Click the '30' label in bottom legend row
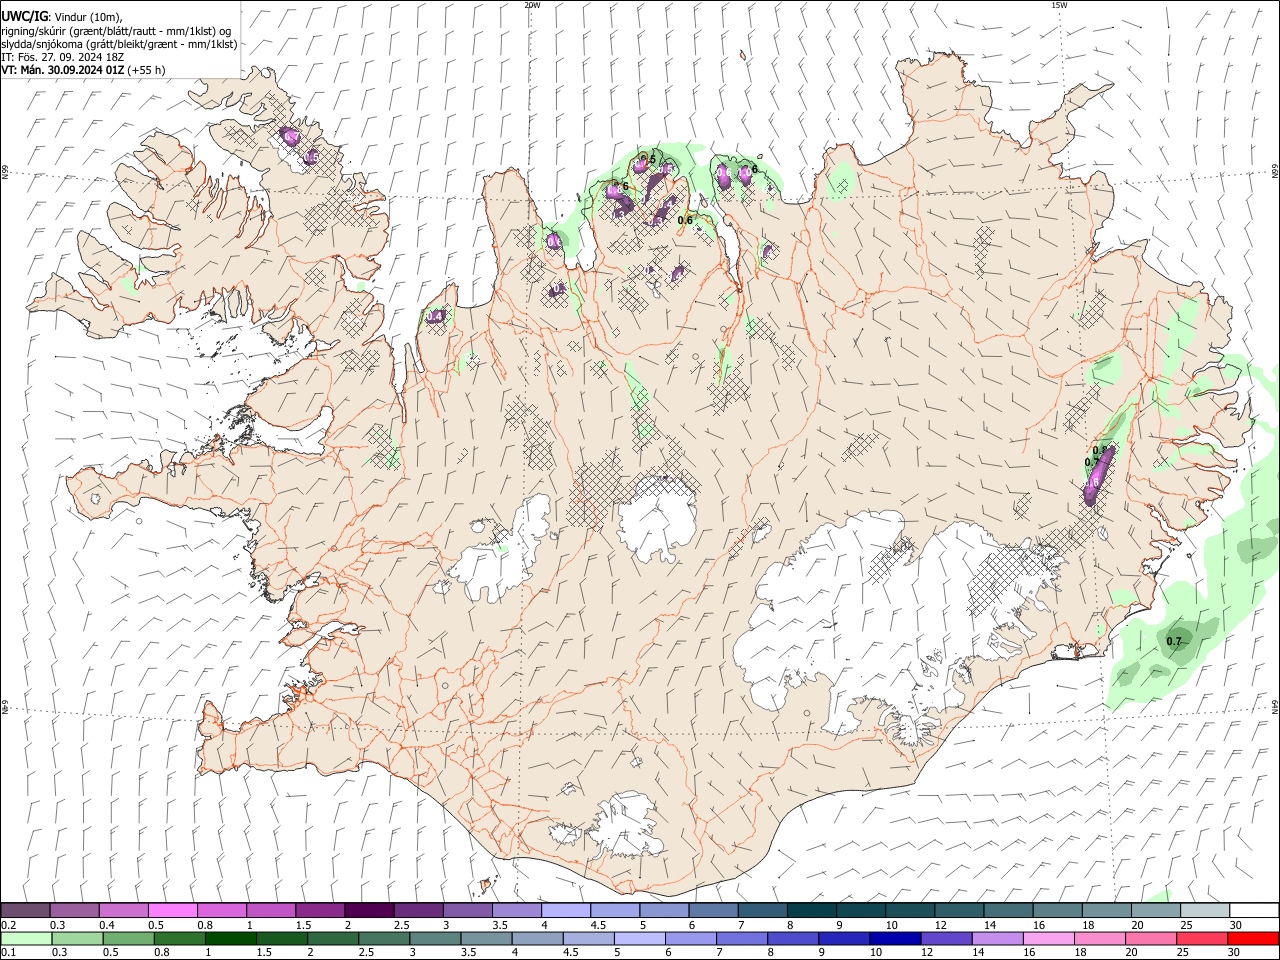 pos(1236,952)
